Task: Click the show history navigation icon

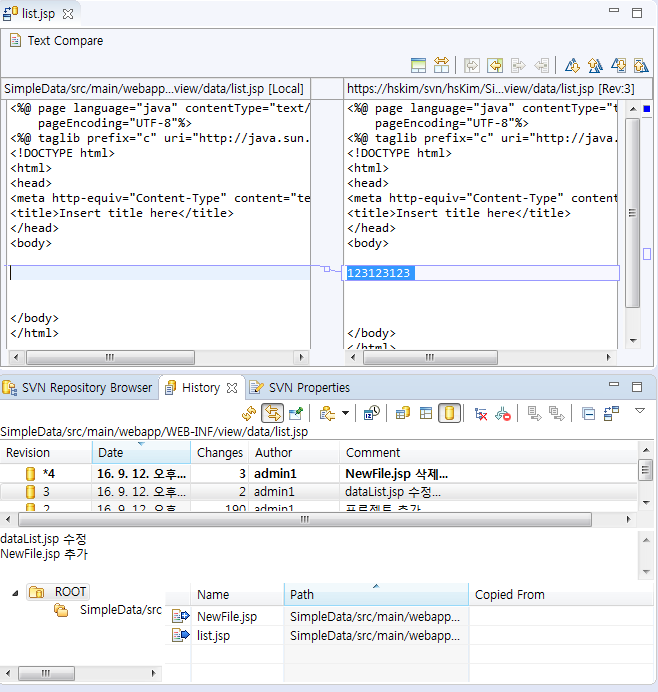Action: pos(327,414)
